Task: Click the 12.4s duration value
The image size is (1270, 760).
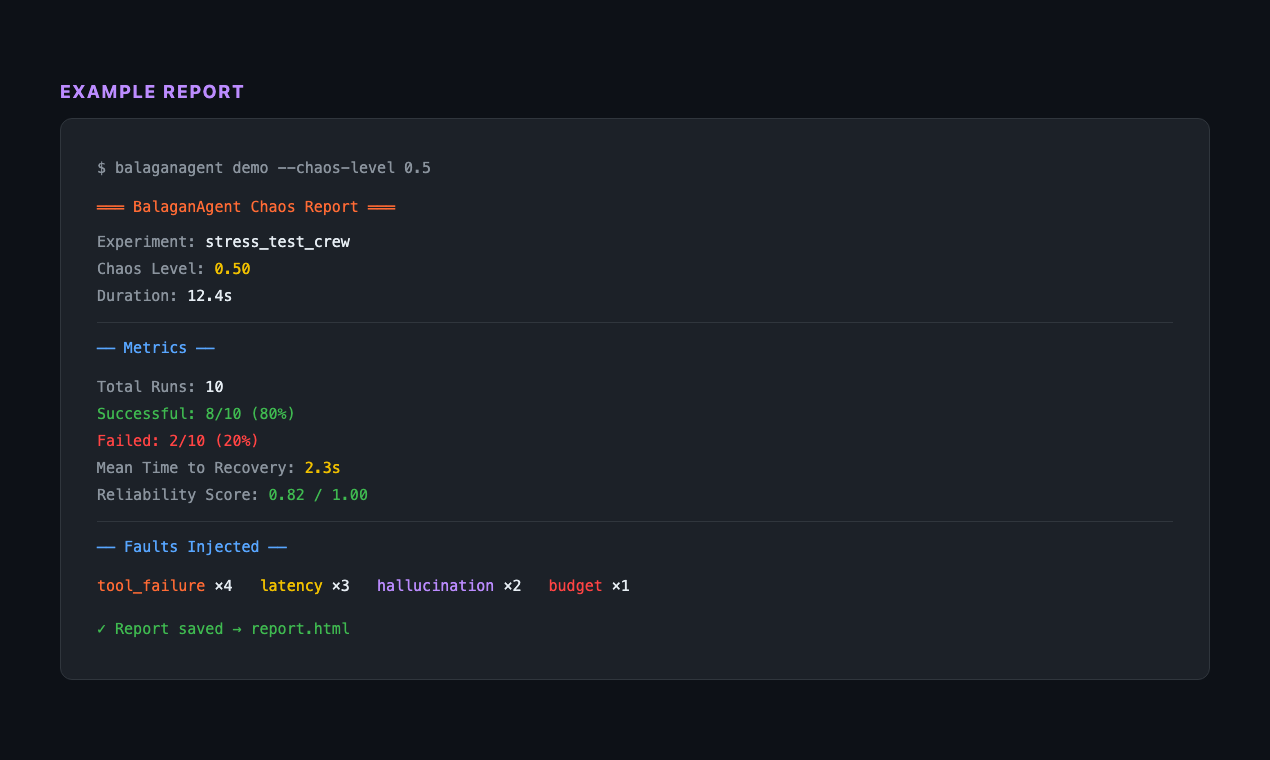Action: (209, 296)
